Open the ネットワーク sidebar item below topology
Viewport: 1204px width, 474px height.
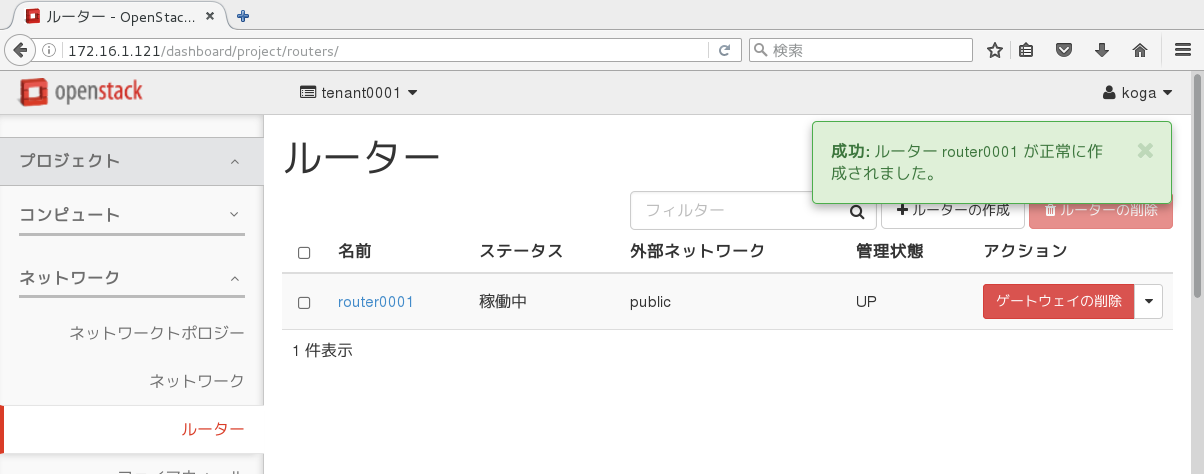[x=197, y=381]
